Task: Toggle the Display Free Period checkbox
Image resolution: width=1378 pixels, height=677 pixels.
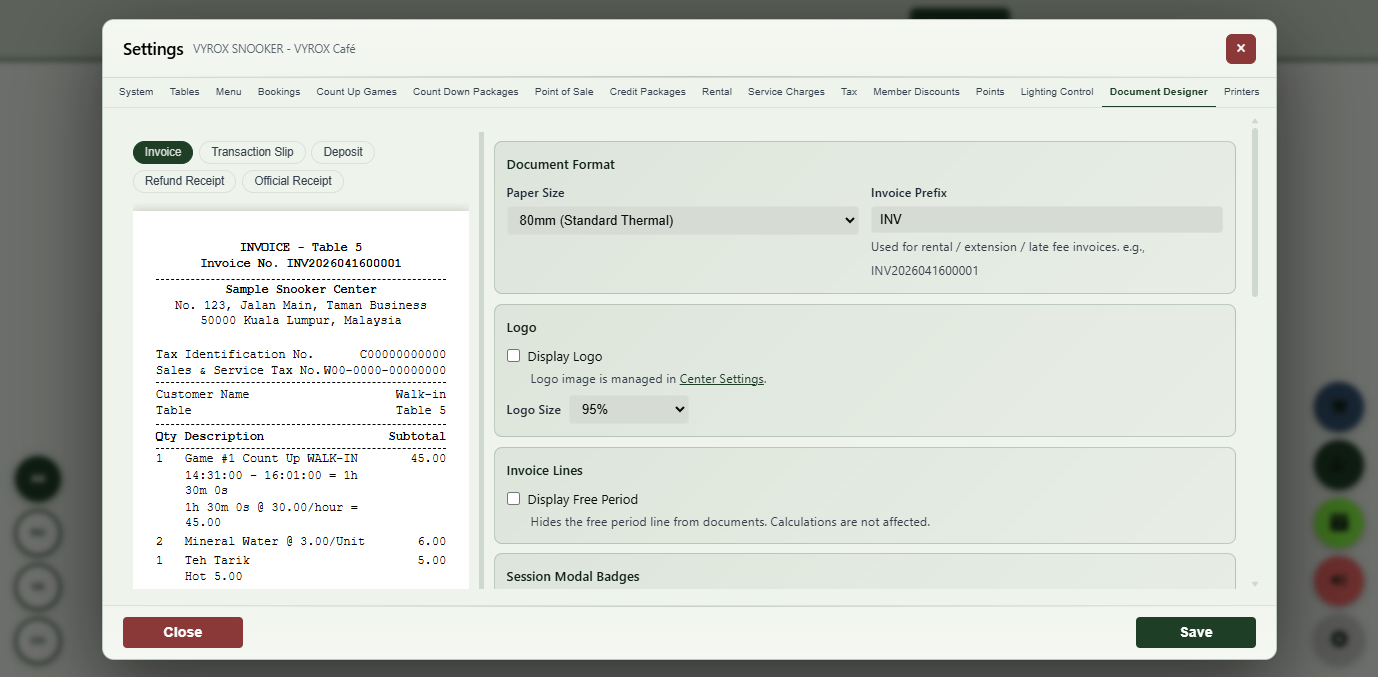Action: 514,499
